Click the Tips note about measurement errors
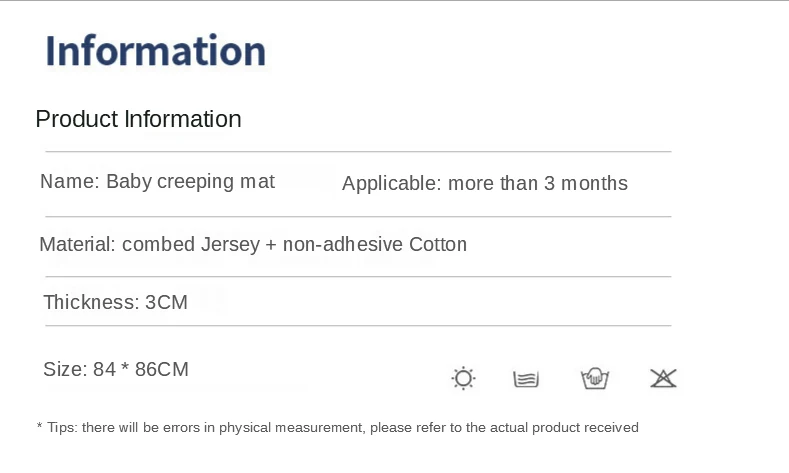The image size is (789, 473). 337,428
